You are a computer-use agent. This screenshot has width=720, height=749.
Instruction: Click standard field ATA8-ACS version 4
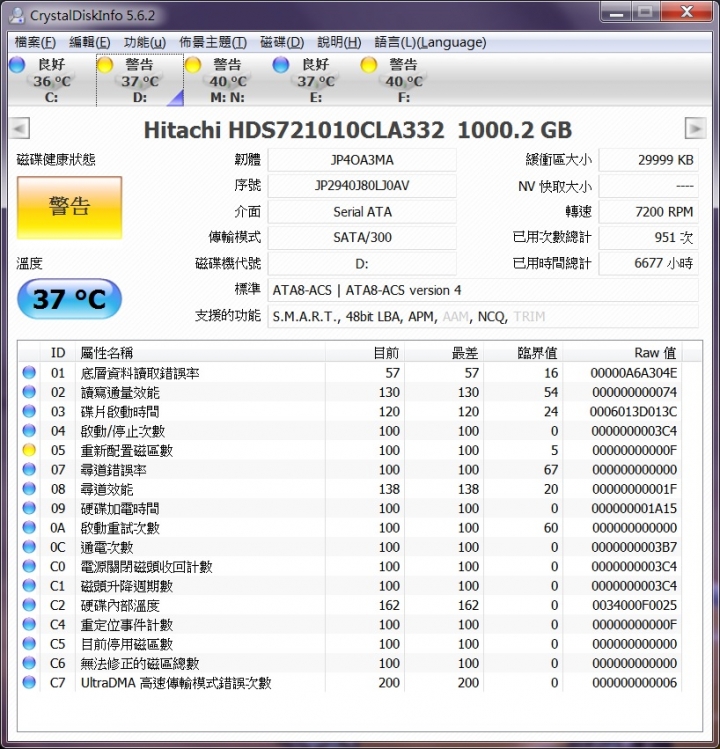[483, 290]
